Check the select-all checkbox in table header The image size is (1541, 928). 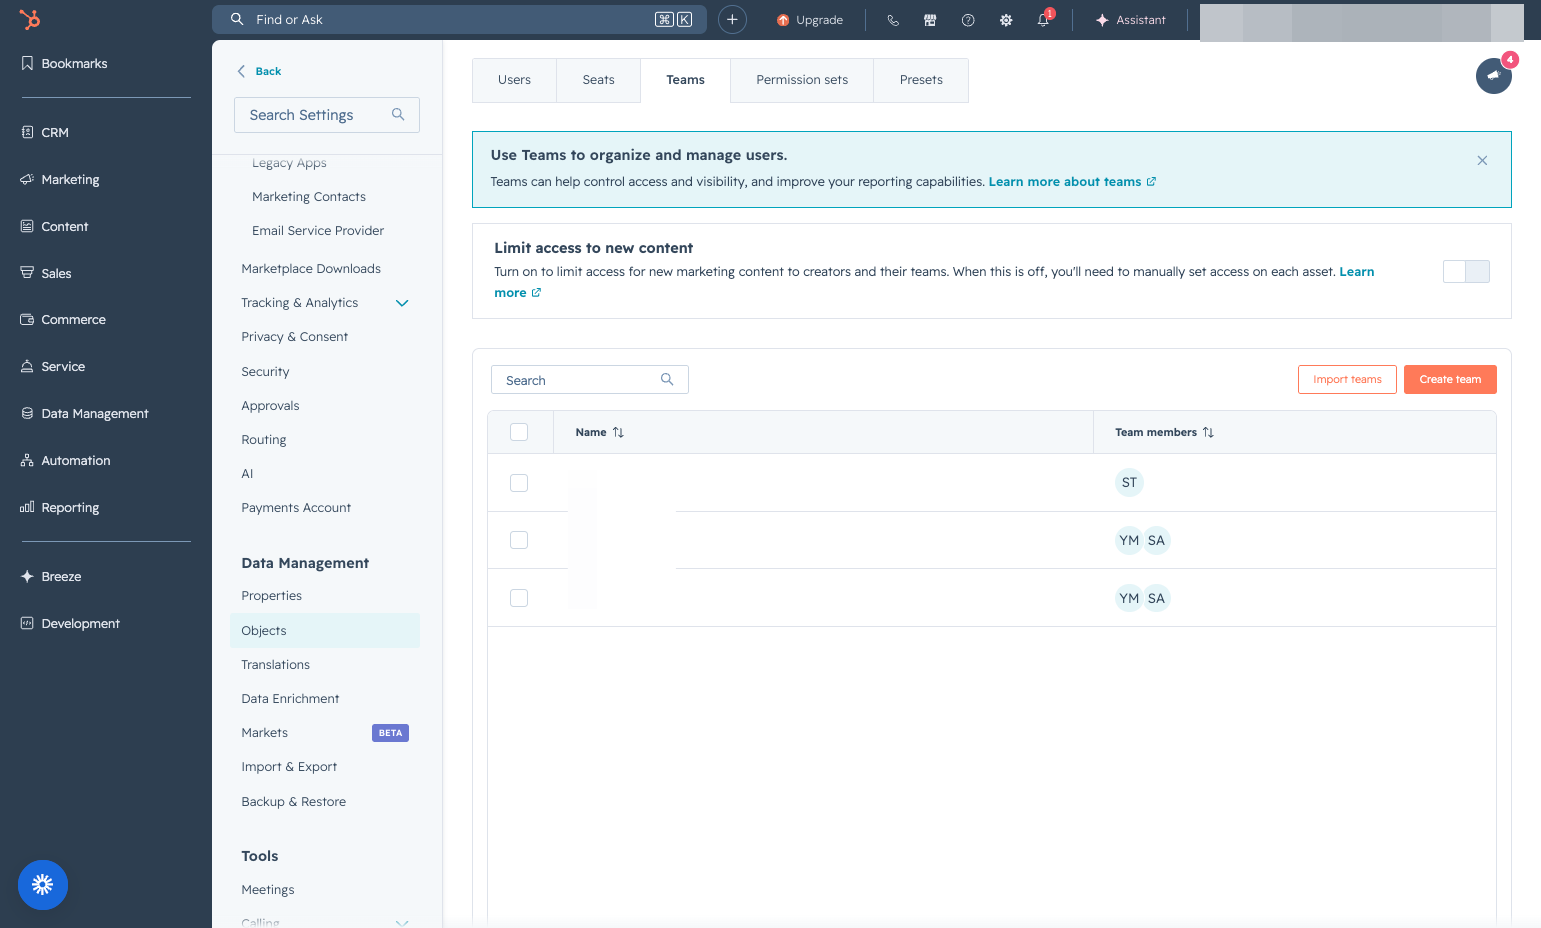point(519,432)
